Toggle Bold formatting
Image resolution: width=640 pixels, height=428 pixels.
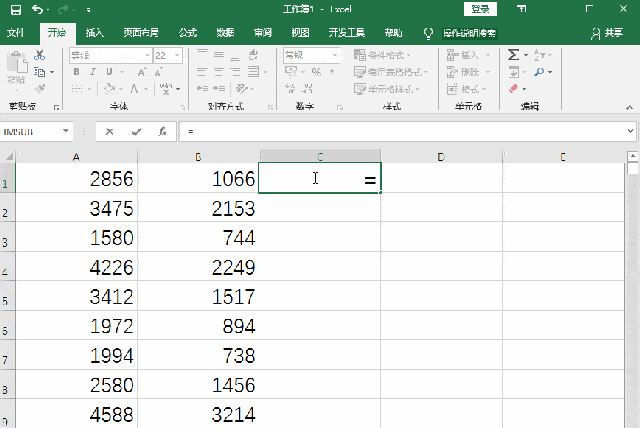pos(76,72)
